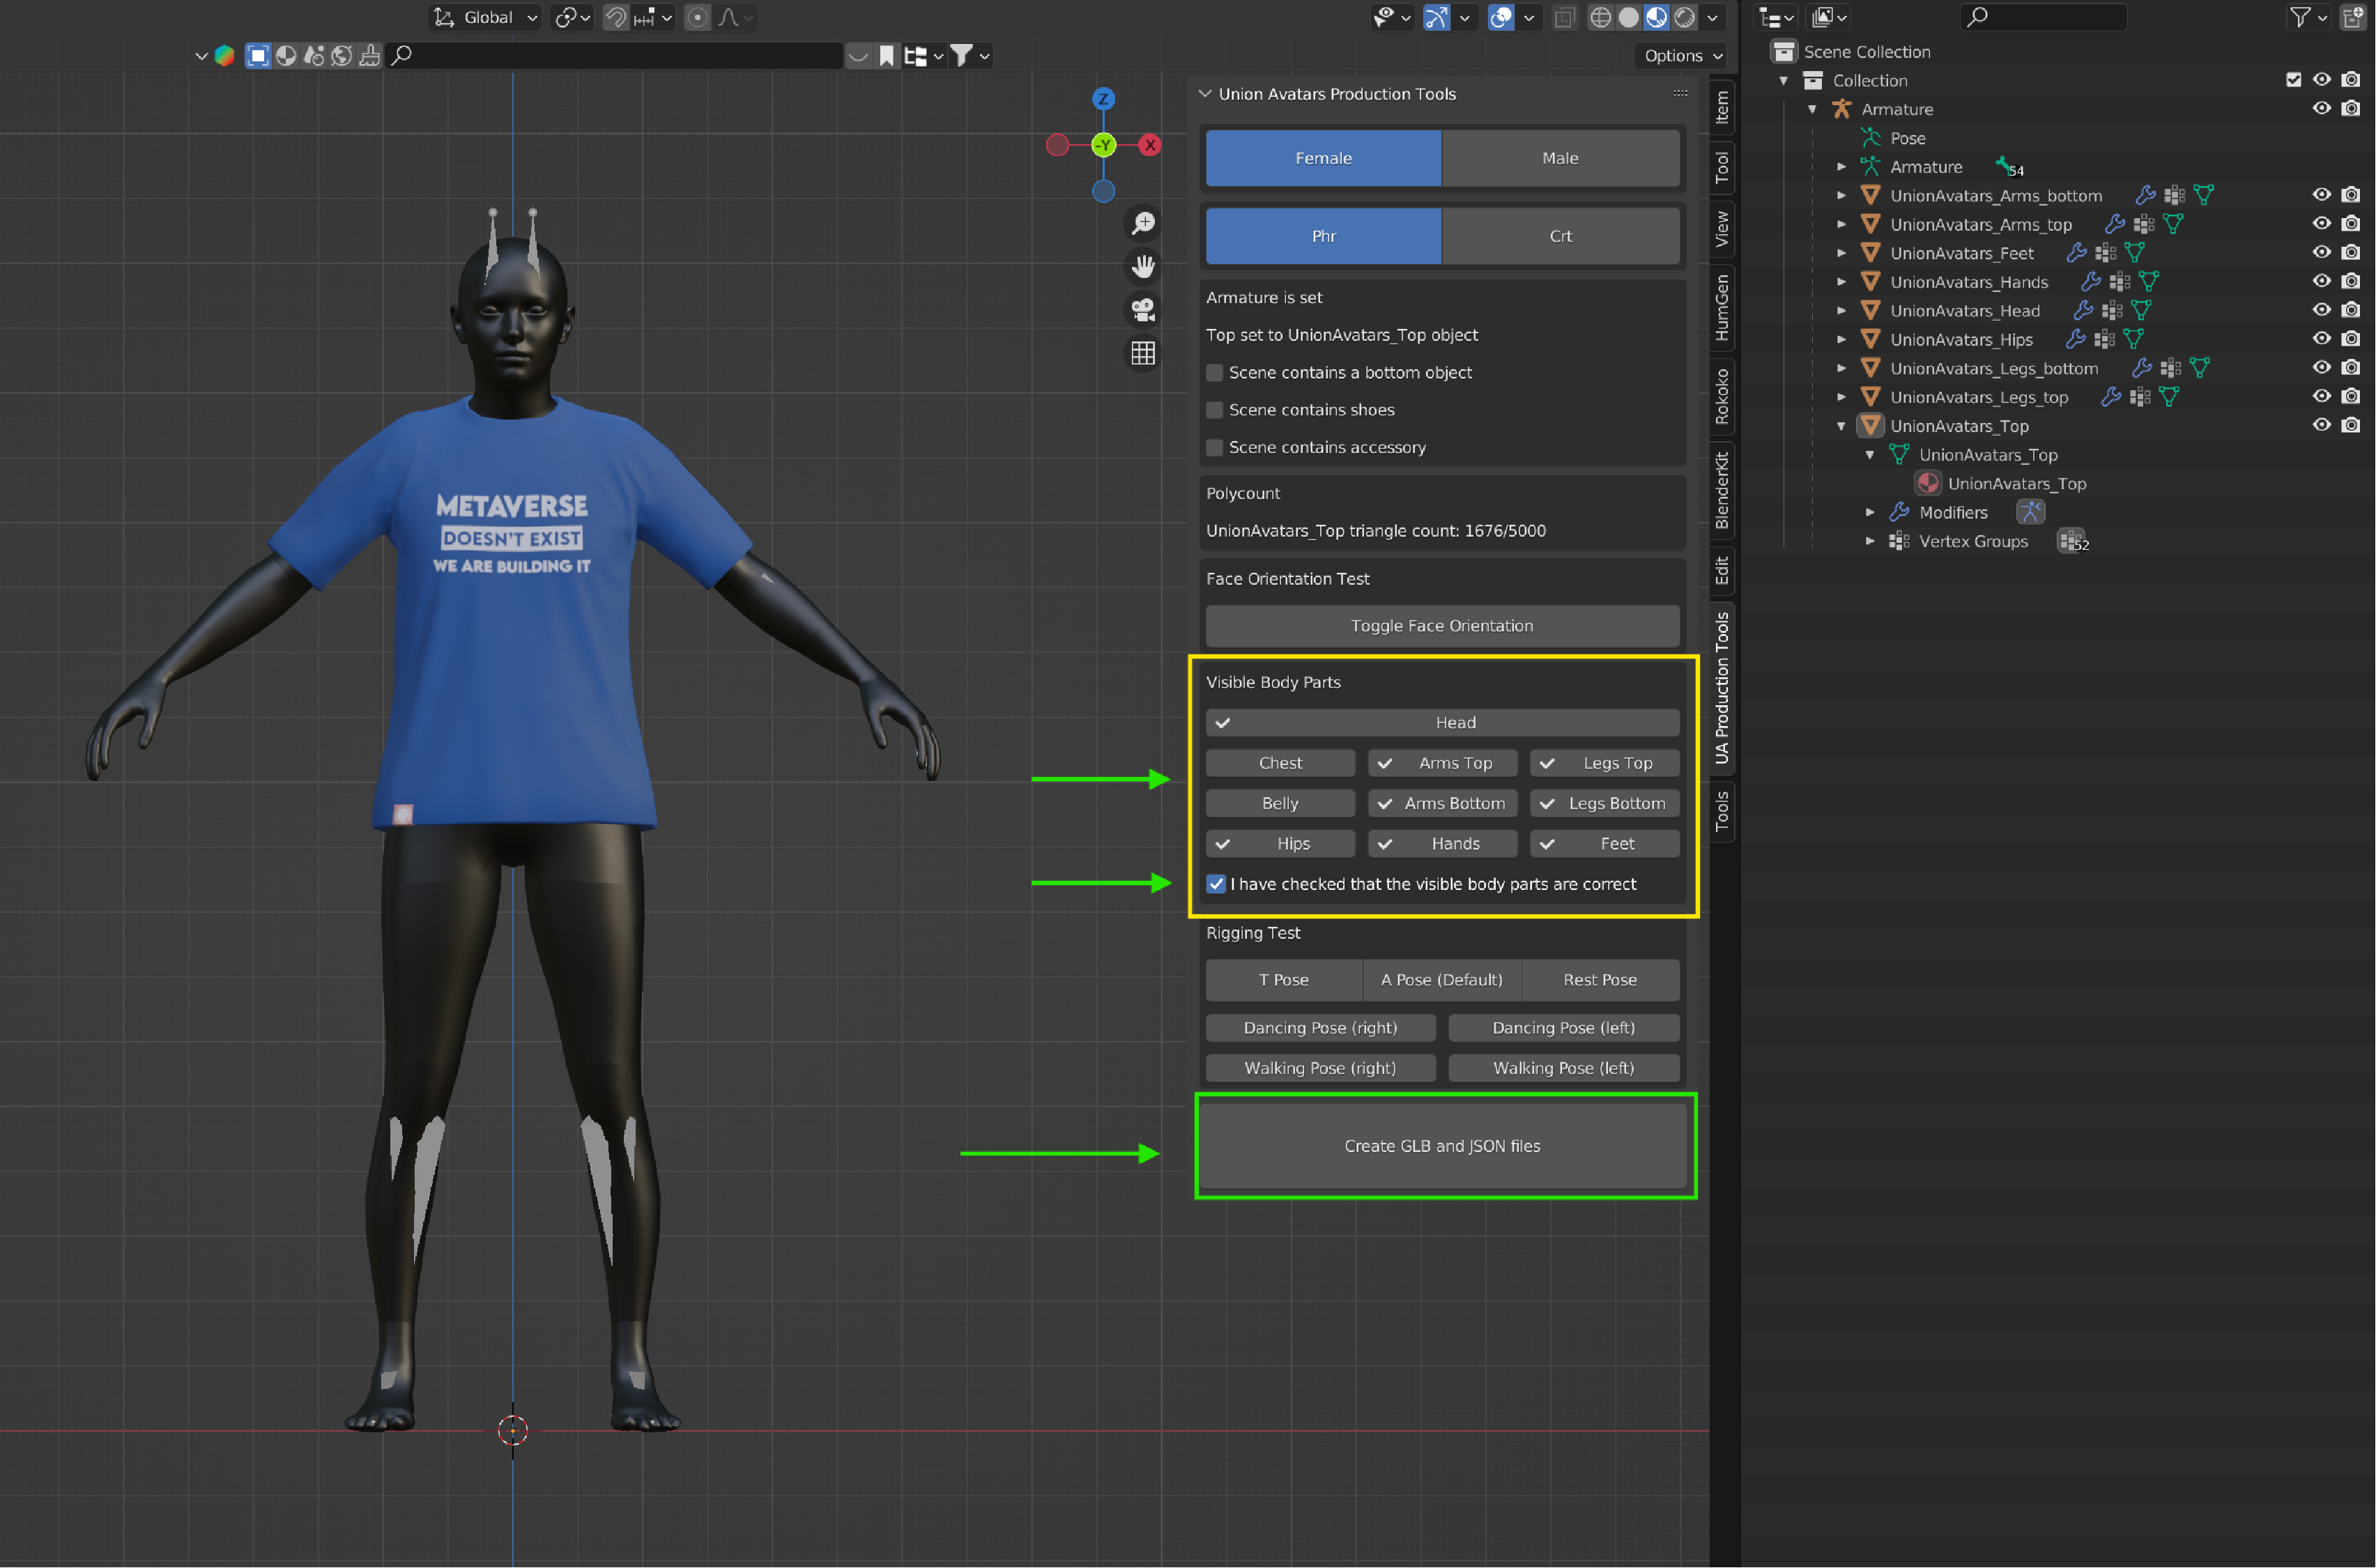This screenshot has width=2376, height=1568.
Task: Hide UnionAvatars_Top with eye icon
Action: pos(2322,425)
